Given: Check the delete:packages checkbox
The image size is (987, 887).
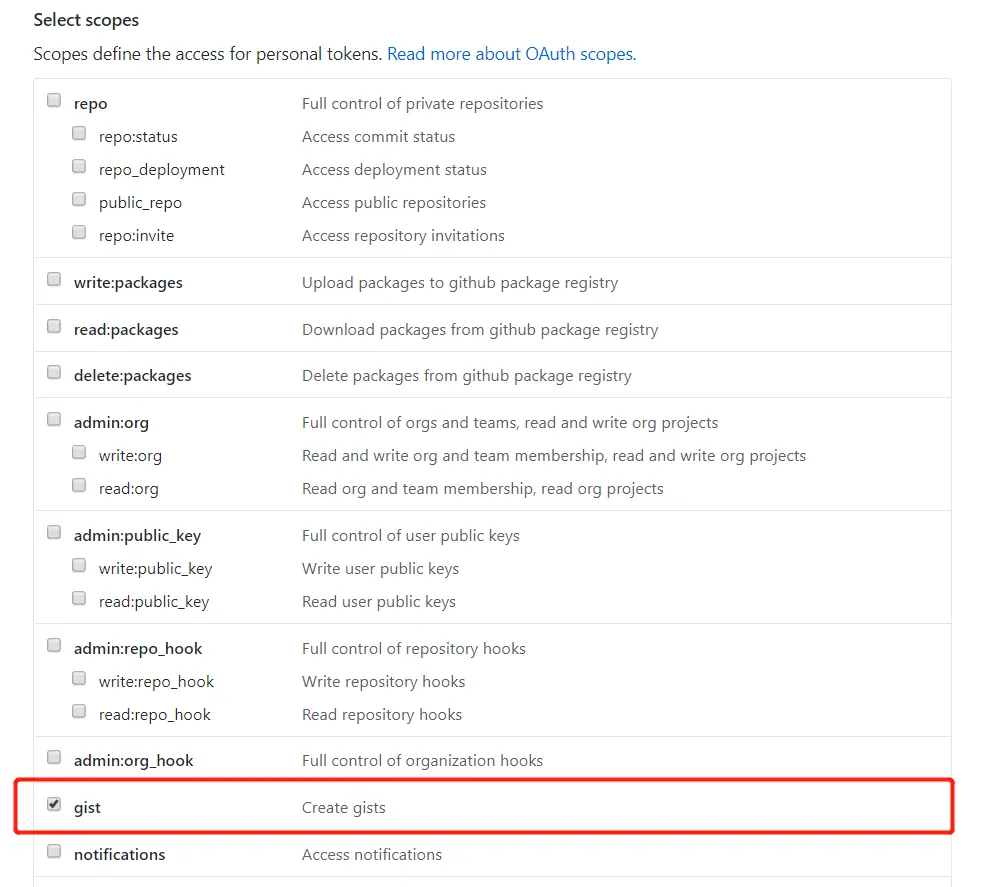Looking at the screenshot, I should (x=54, y=373).
